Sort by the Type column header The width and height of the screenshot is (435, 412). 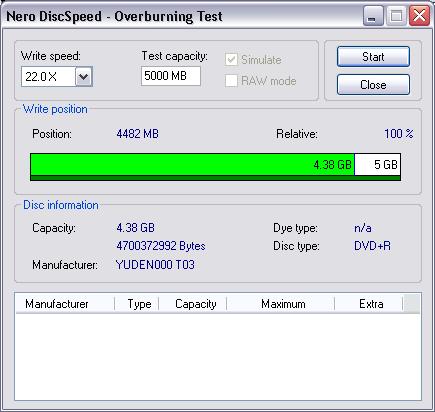(137, 304)
